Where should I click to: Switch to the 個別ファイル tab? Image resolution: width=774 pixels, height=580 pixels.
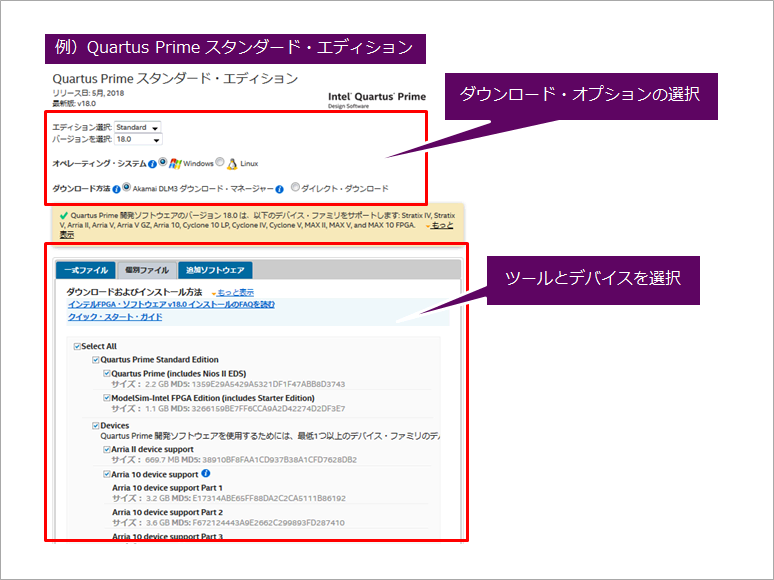point(147,270)
